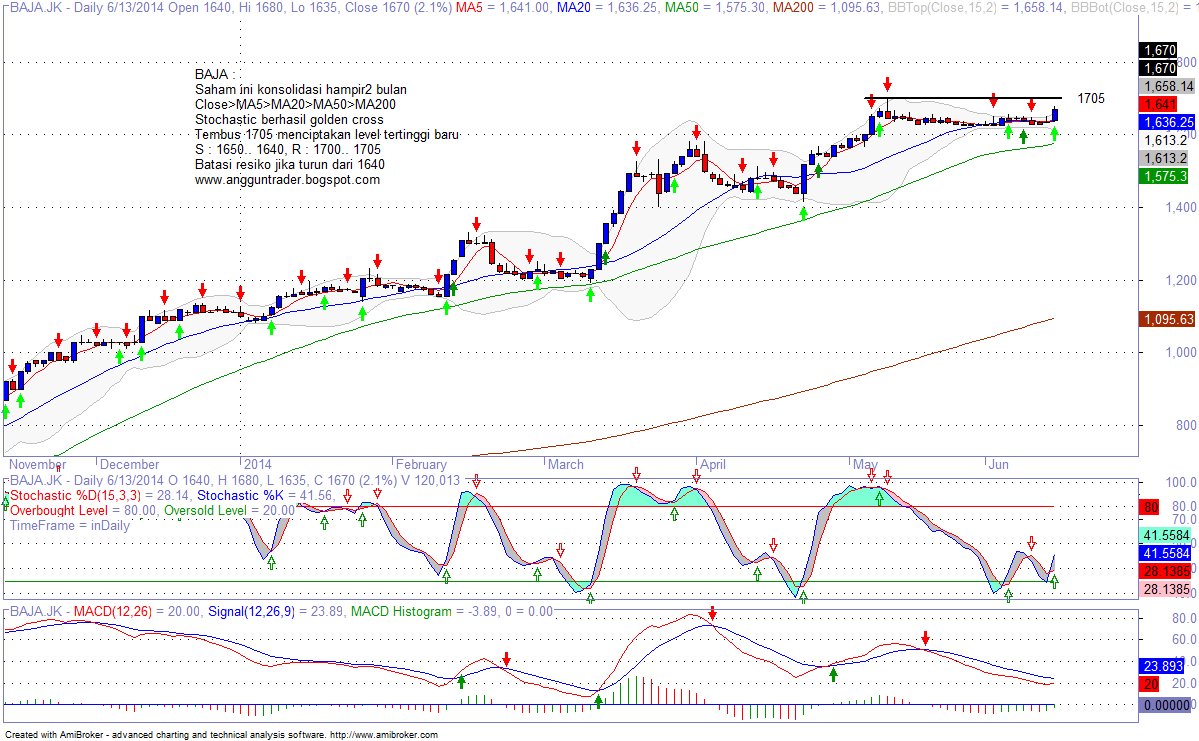
Task: Click the March date axis label
Action: coord(566,464)
